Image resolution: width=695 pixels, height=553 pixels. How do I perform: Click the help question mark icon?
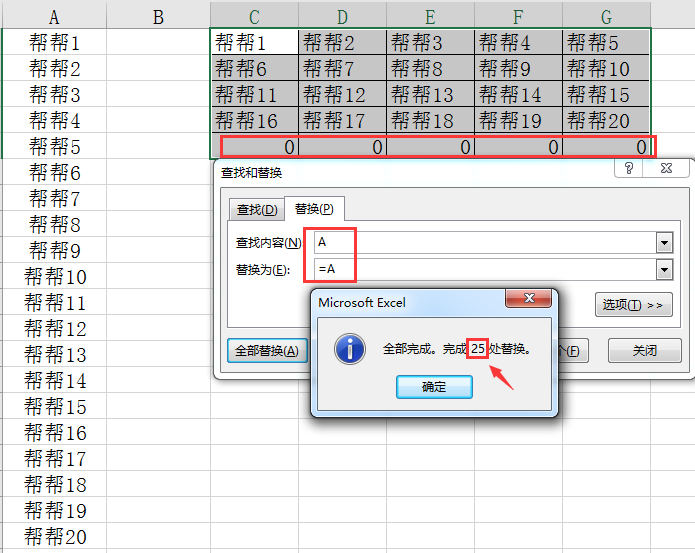click(629, 168)
